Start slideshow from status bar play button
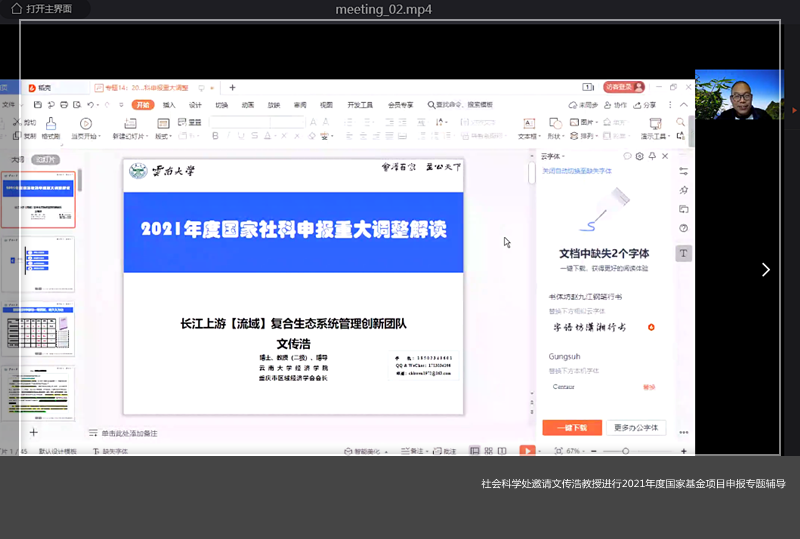800x539 pixels. (x=527, y=451)
